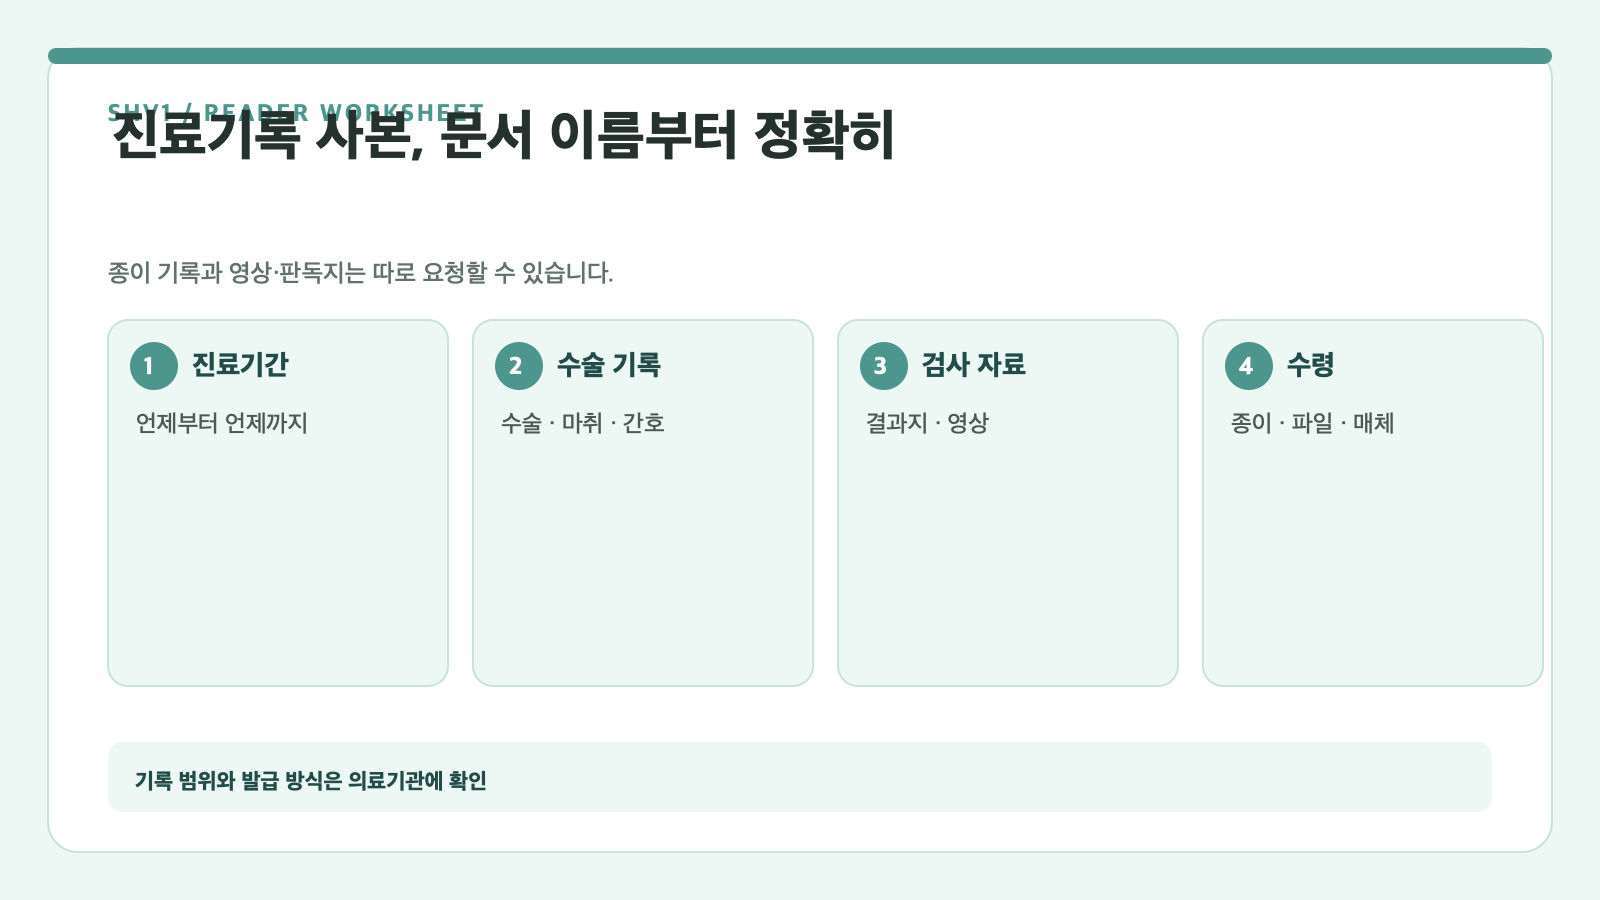The width and height of the screenshot is (1600, 900).
Task: Click the number 1 step badge
Action: point(154,366)
